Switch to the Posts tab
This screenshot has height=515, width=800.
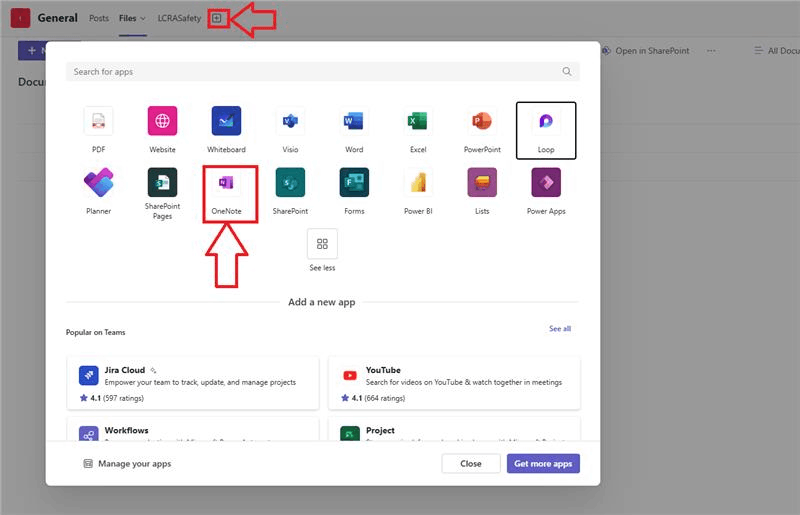pos(99,18)
